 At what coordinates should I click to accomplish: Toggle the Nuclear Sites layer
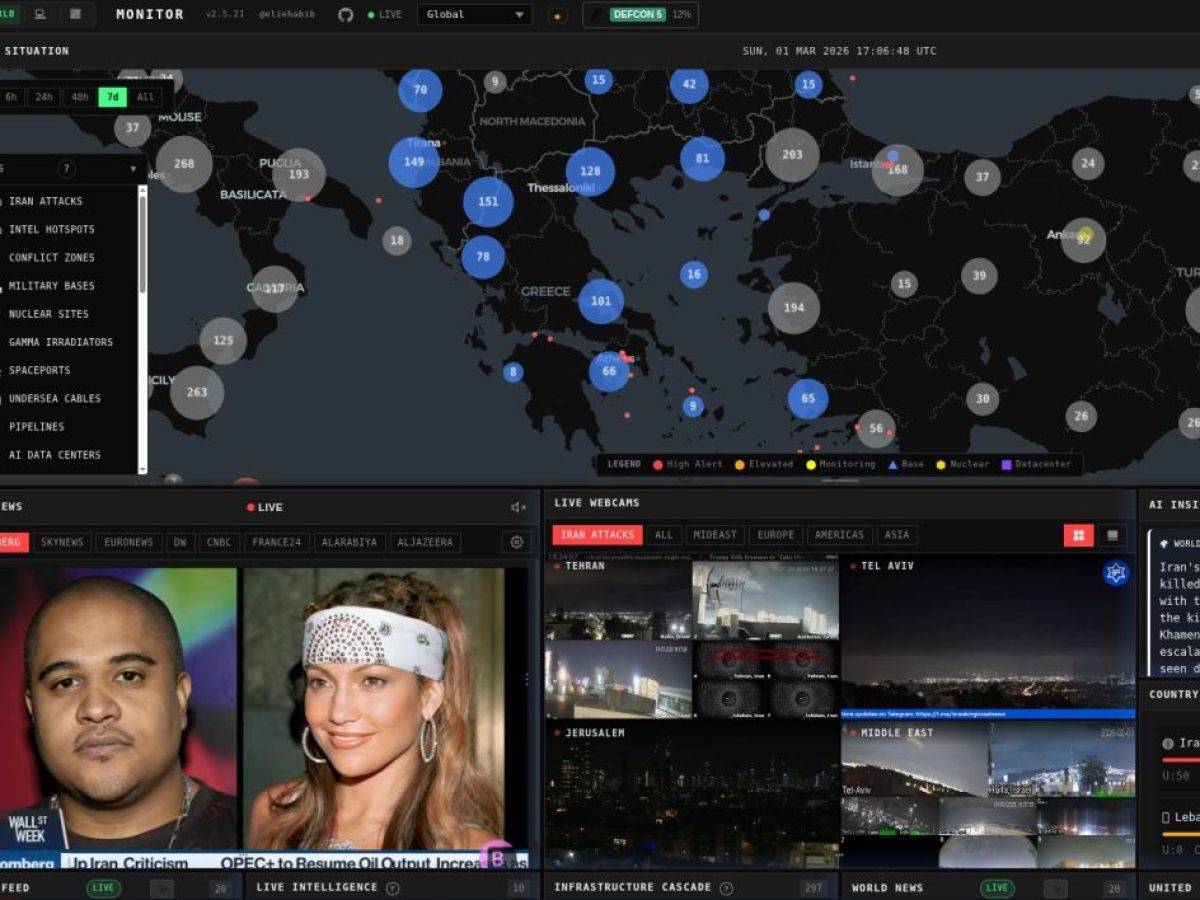pos(48,314)
